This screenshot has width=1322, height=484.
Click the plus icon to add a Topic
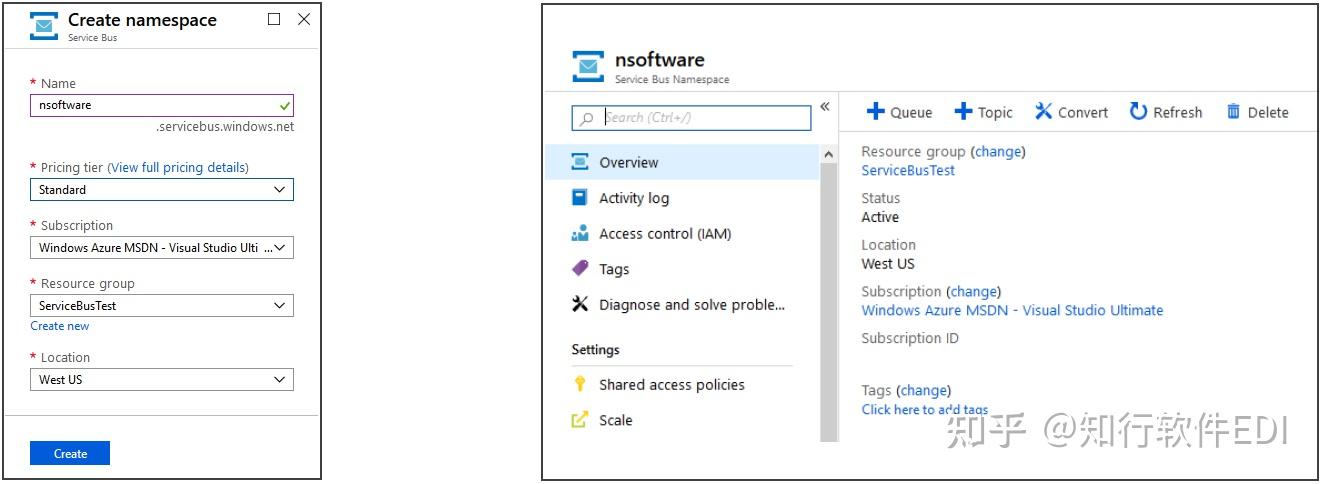coord(963,112)
